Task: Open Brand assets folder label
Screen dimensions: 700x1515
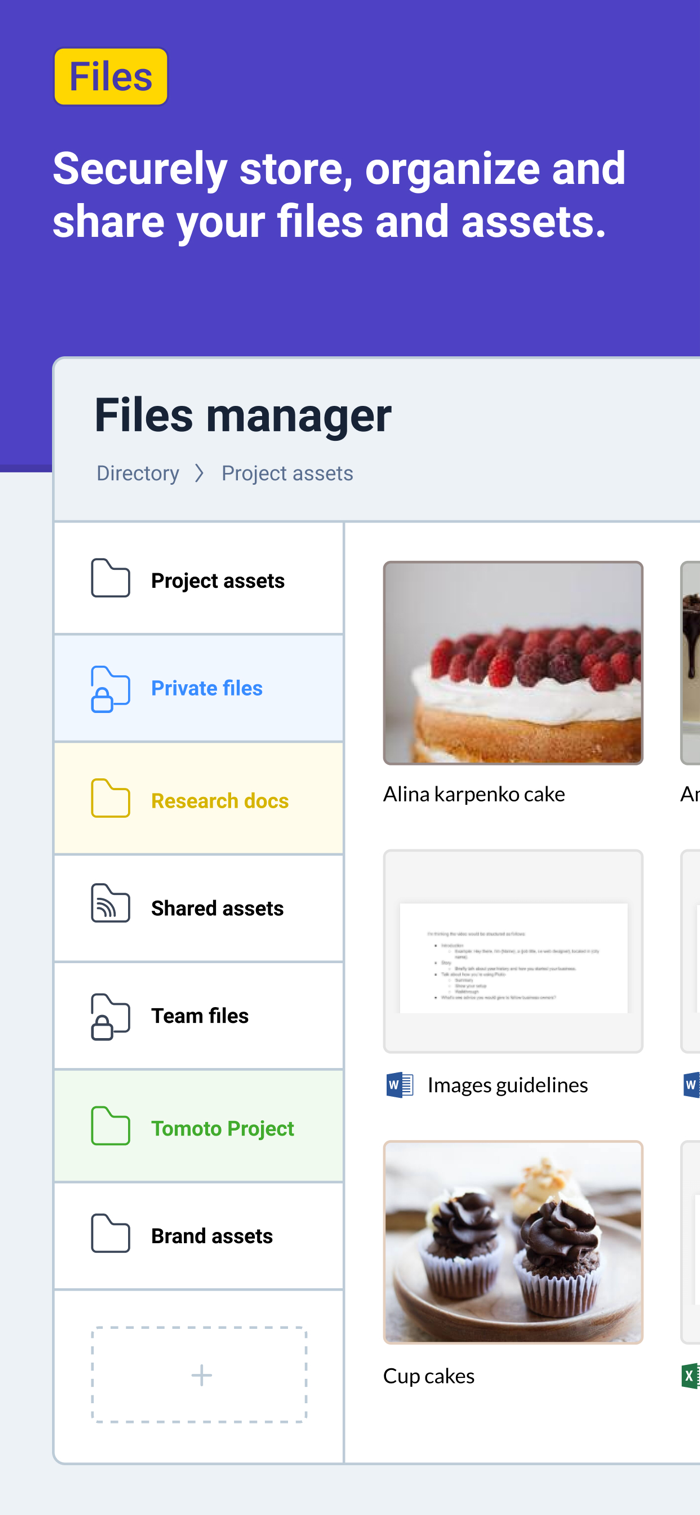Action: point(212,1236)
